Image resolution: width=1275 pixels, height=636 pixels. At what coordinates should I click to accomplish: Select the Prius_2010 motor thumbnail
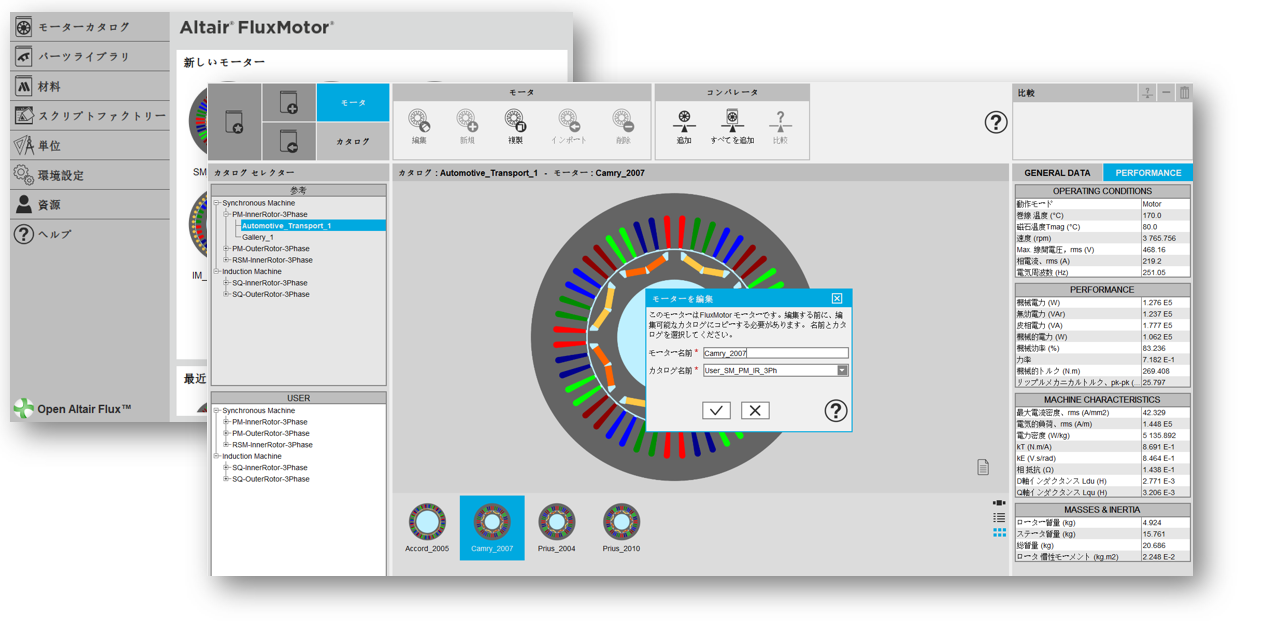click(x=621, y=527)
